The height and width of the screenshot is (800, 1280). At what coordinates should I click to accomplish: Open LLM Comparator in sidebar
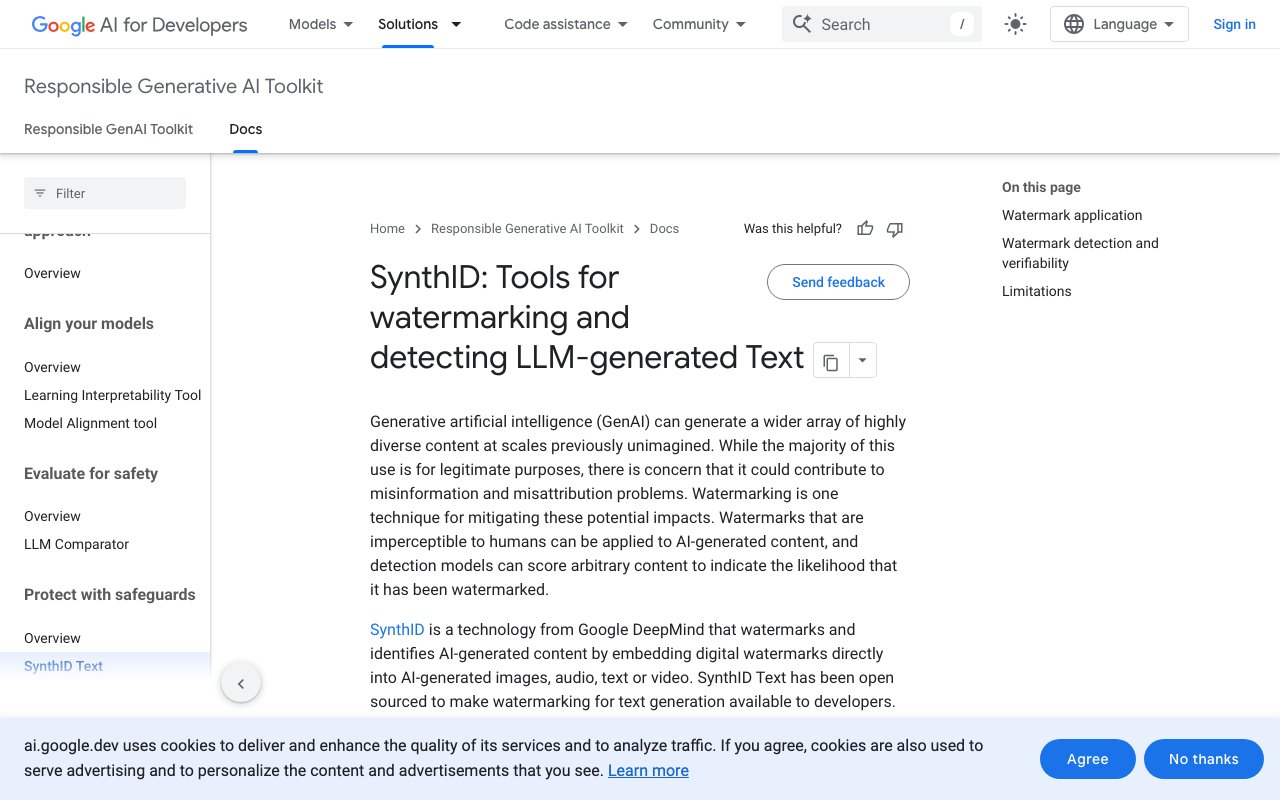pyautogui.click(x=77, y=544)
